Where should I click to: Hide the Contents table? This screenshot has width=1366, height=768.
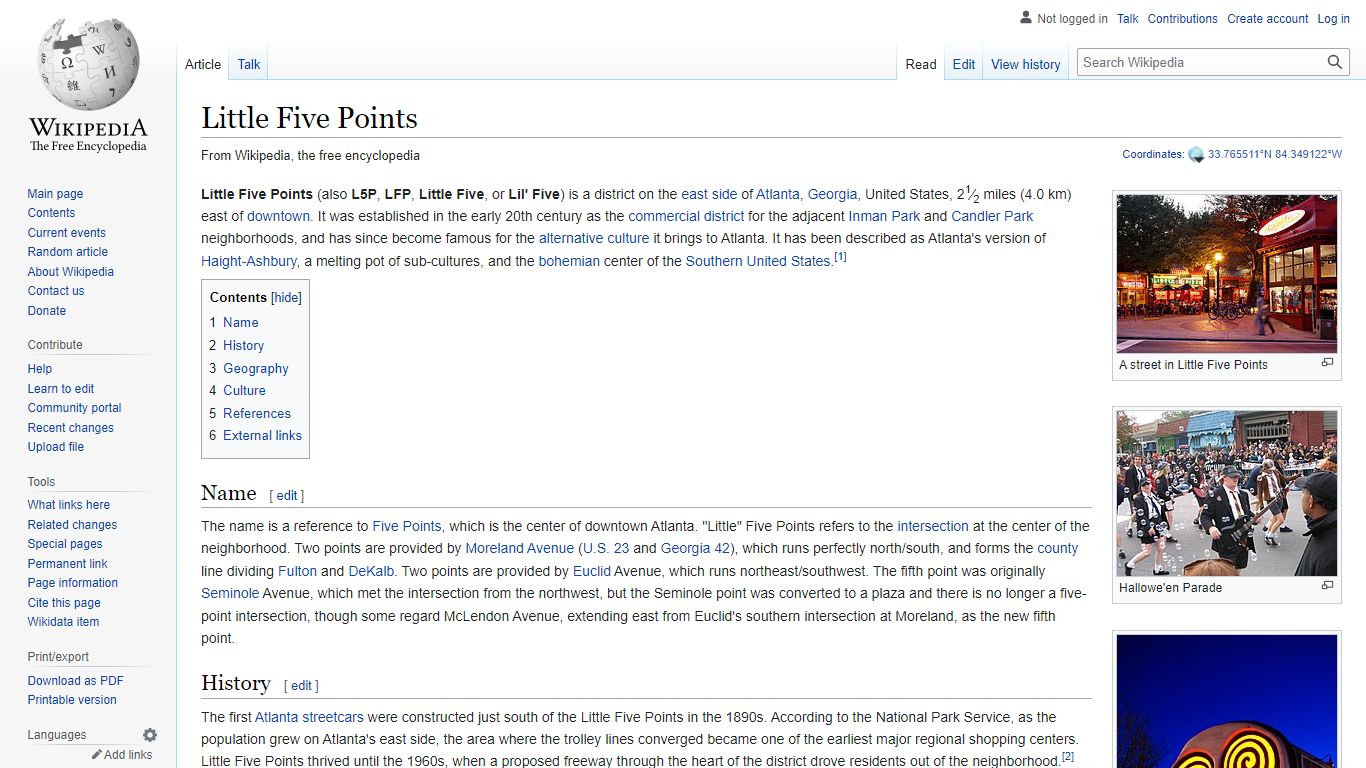(286, 297)
